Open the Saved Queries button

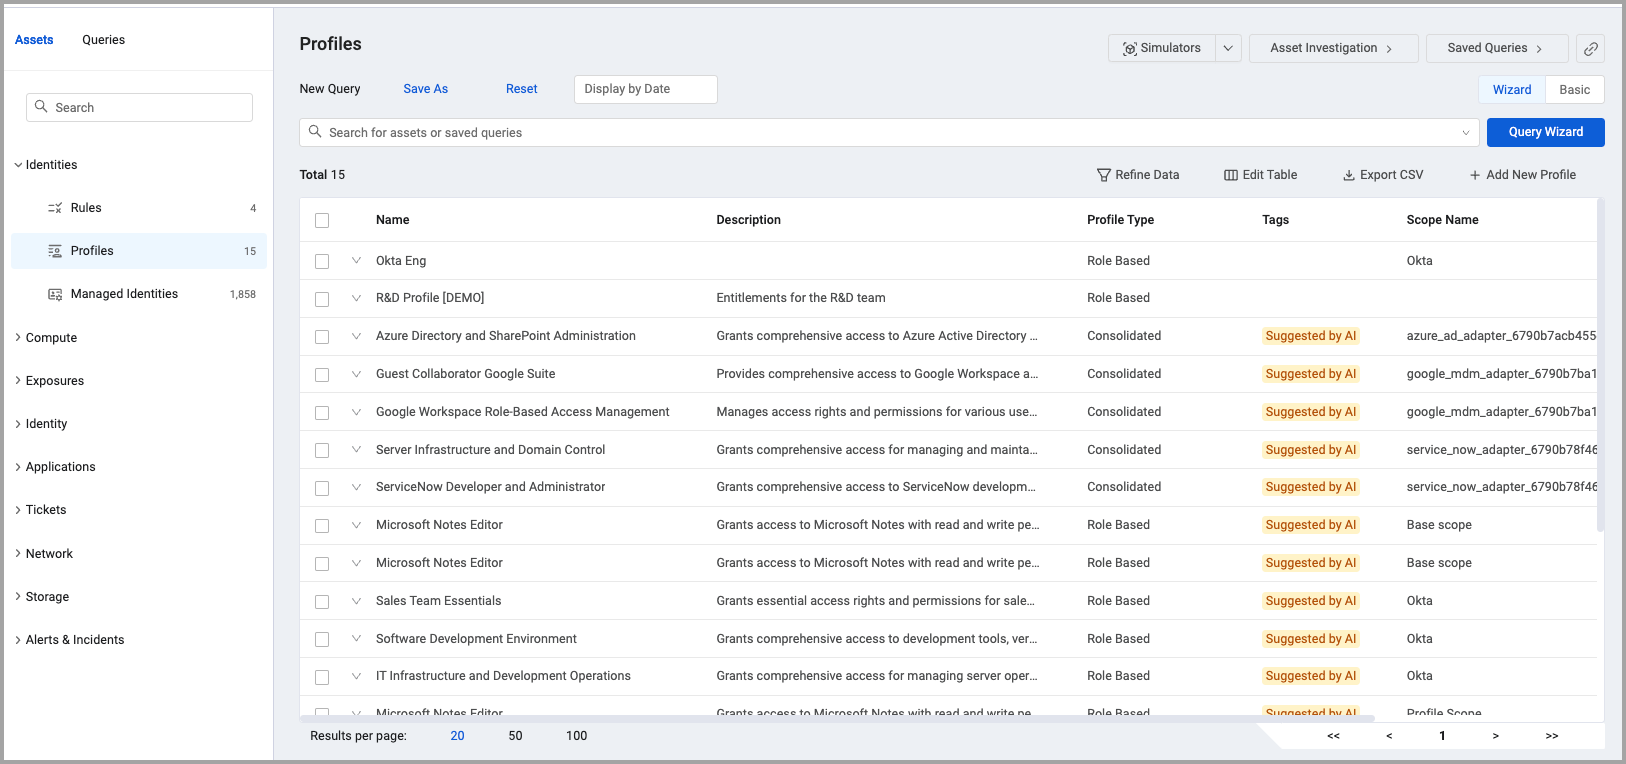pyautogui.click(x=1496, y=48)
